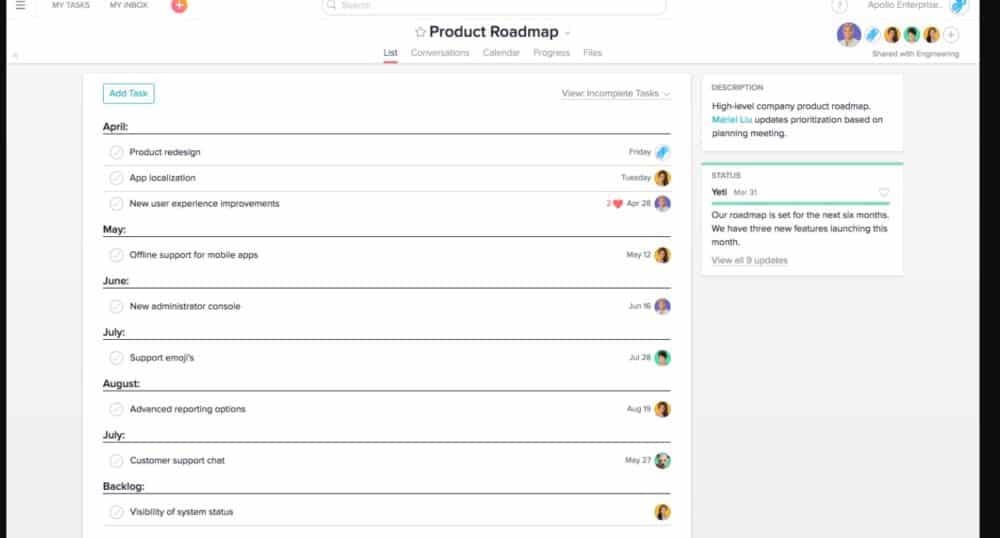Open the Conversations tab

click(x=439, y=53)
